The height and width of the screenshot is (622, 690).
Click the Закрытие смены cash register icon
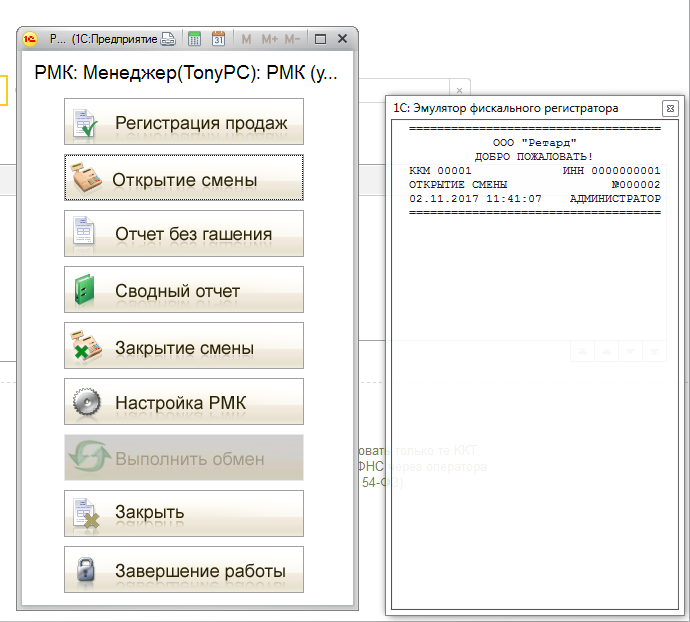pos(86,346)
